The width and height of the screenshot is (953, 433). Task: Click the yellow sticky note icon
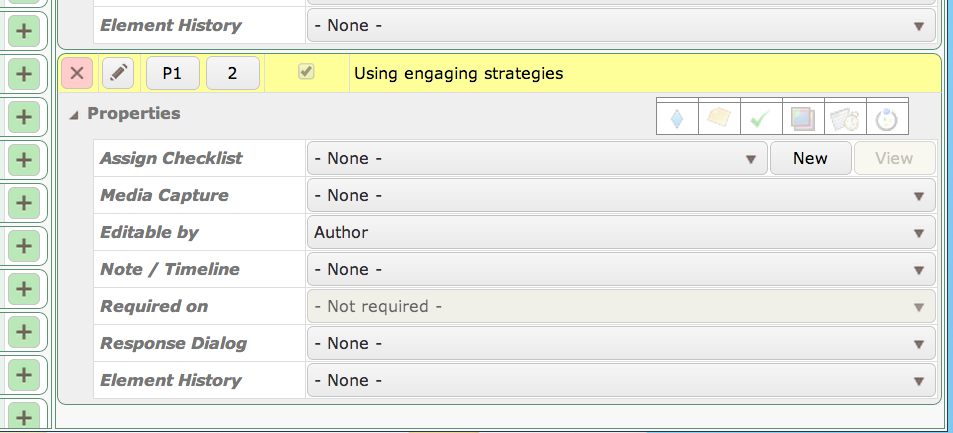(719, 117)
